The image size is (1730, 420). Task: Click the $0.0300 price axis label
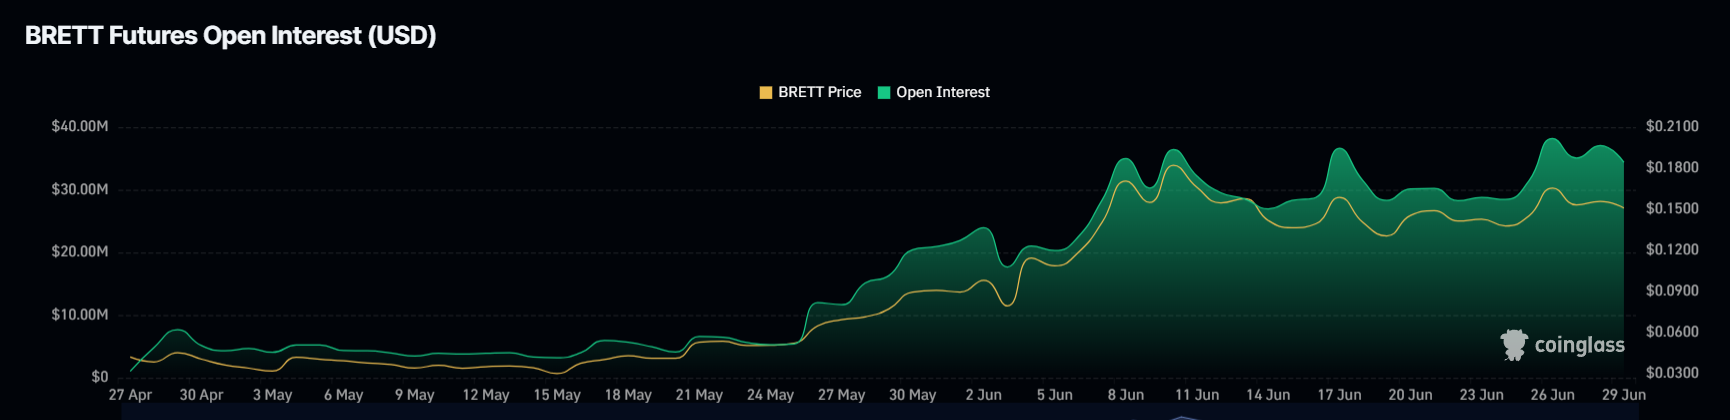coord(1672,372)
